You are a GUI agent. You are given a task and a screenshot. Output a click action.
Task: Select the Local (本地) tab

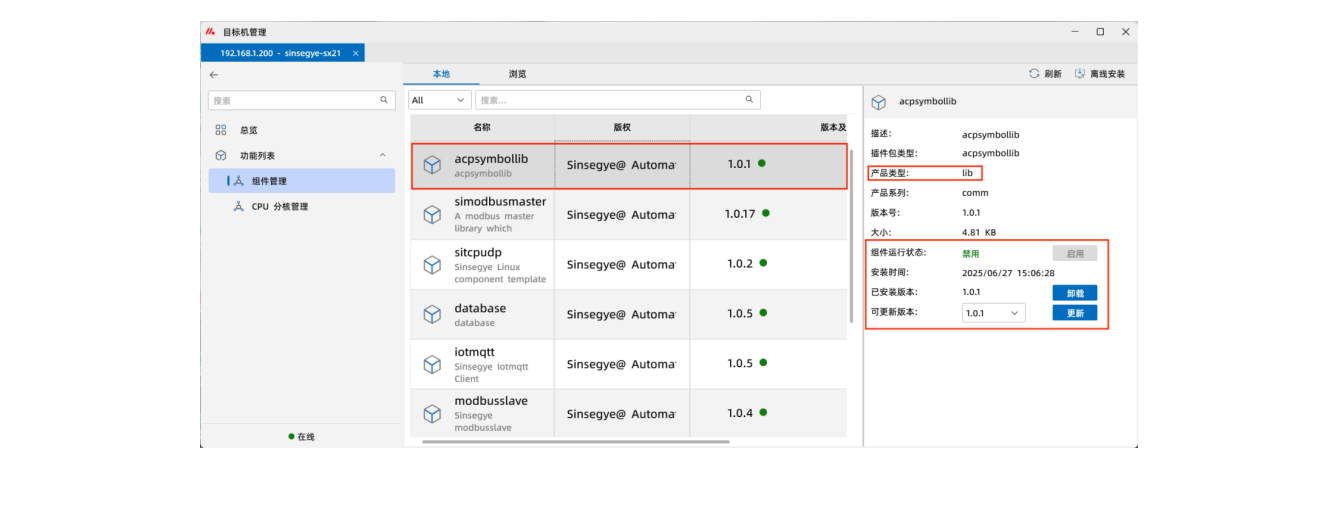click(441, 74)
